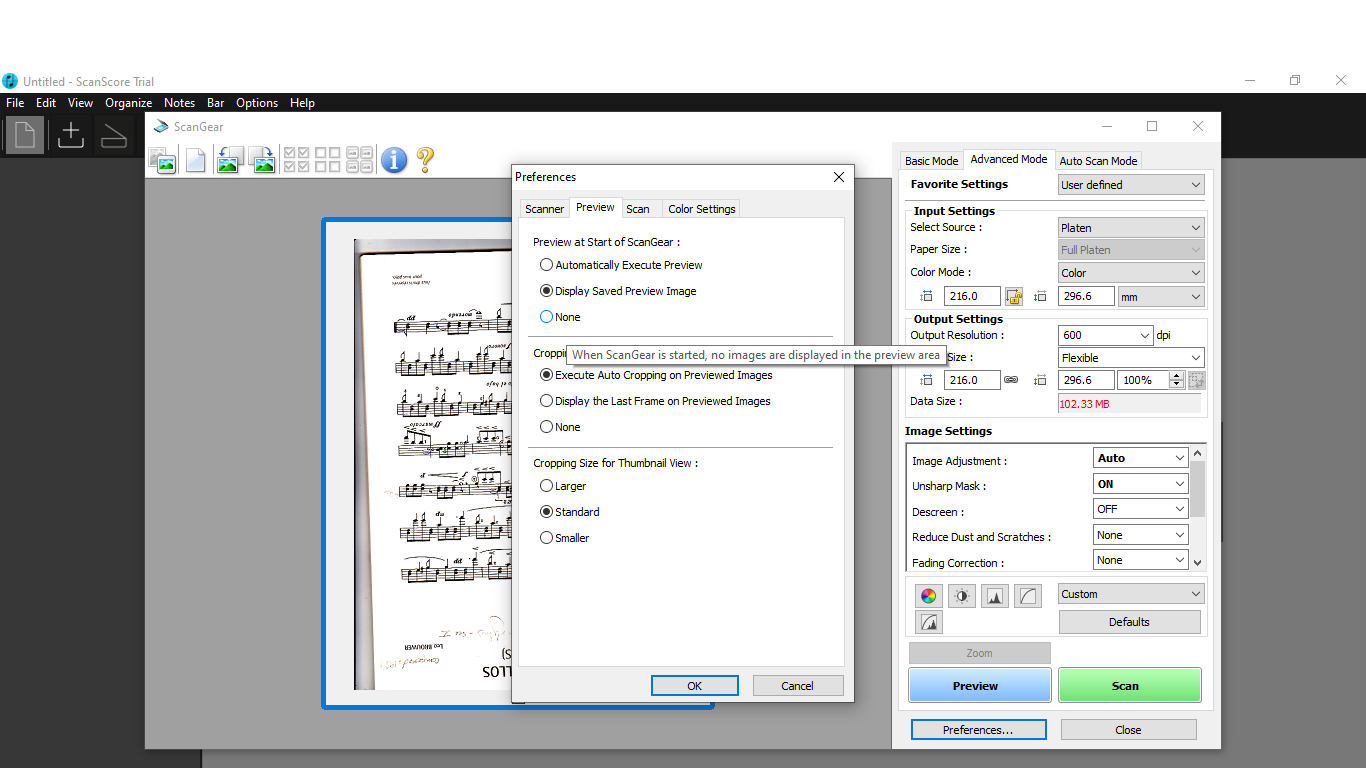Click the import file icon in ScanScore toolbar
The width and height of the screenshot is (1366, 768).
[x=70, y=135]
